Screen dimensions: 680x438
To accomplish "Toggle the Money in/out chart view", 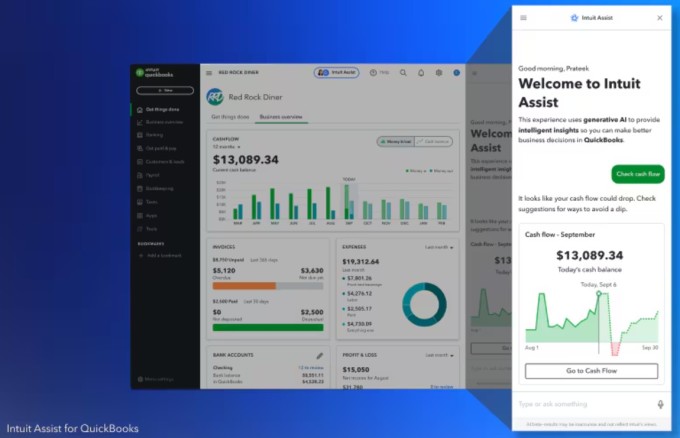I will coord(395,142).
